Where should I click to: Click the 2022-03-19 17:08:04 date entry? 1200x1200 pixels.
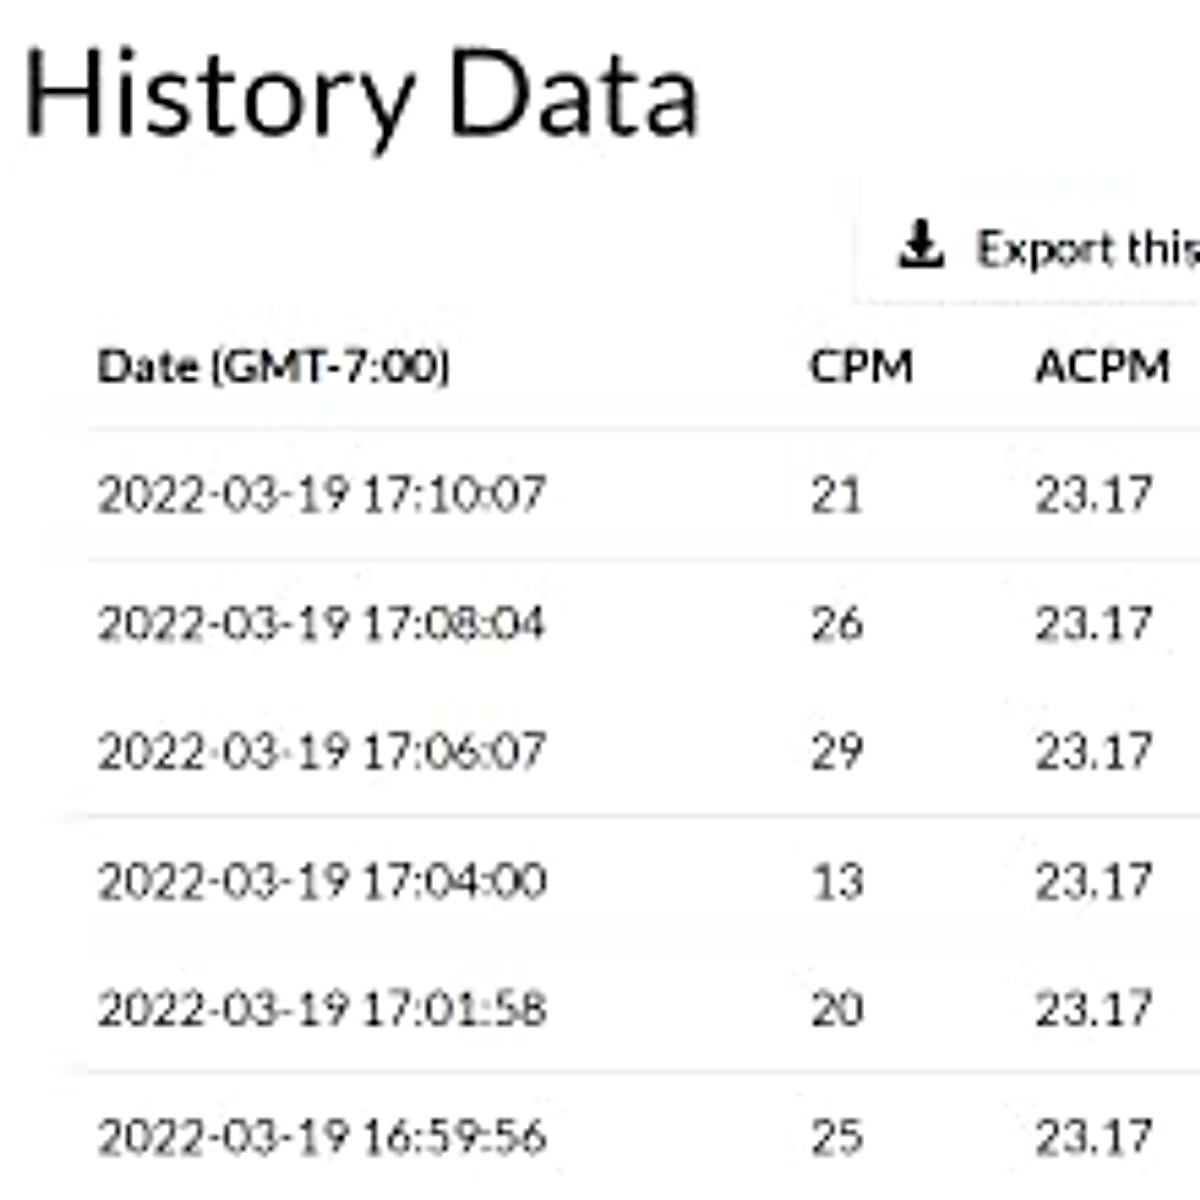tap(321, 623)
